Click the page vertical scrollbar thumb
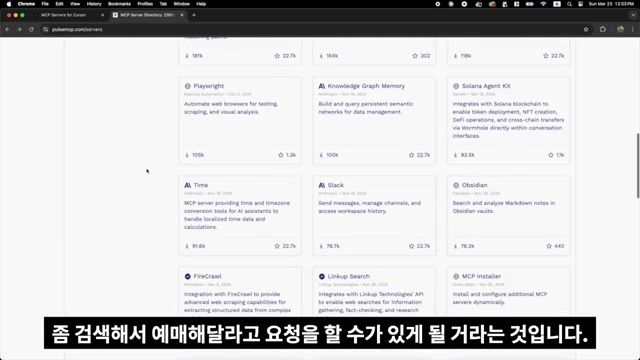 pos(638,166)
